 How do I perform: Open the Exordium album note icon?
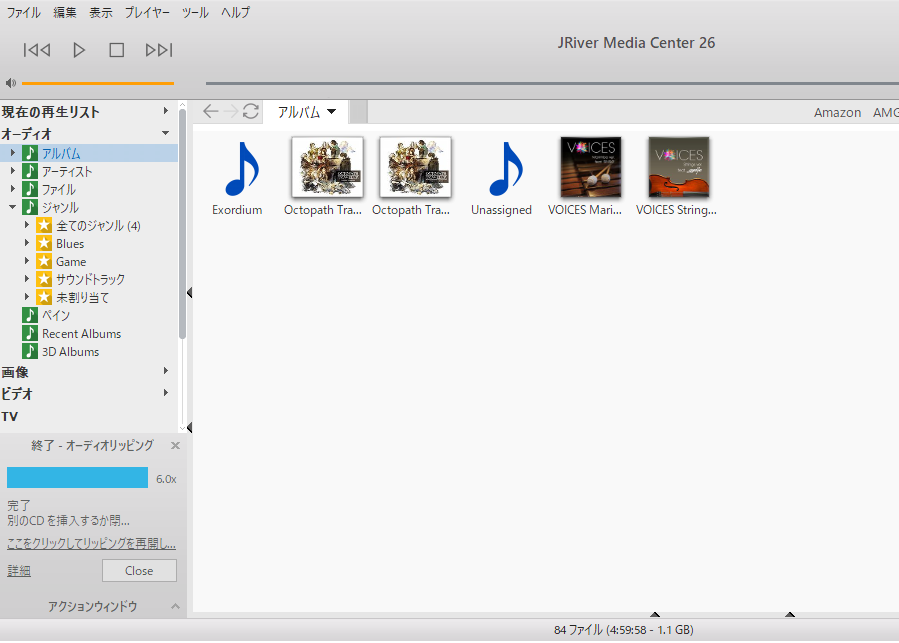(241, 169)
